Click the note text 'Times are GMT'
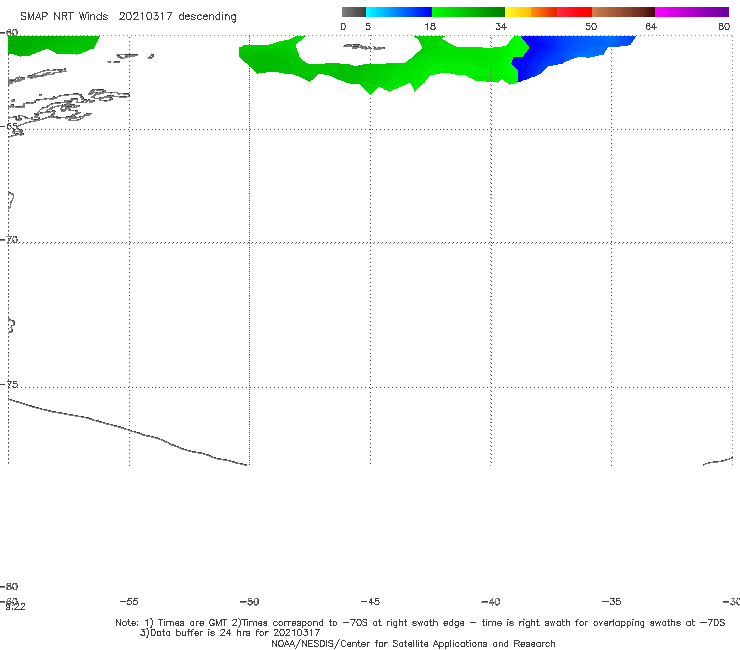Viewport: 740px width, 650px height. point(193,623)
